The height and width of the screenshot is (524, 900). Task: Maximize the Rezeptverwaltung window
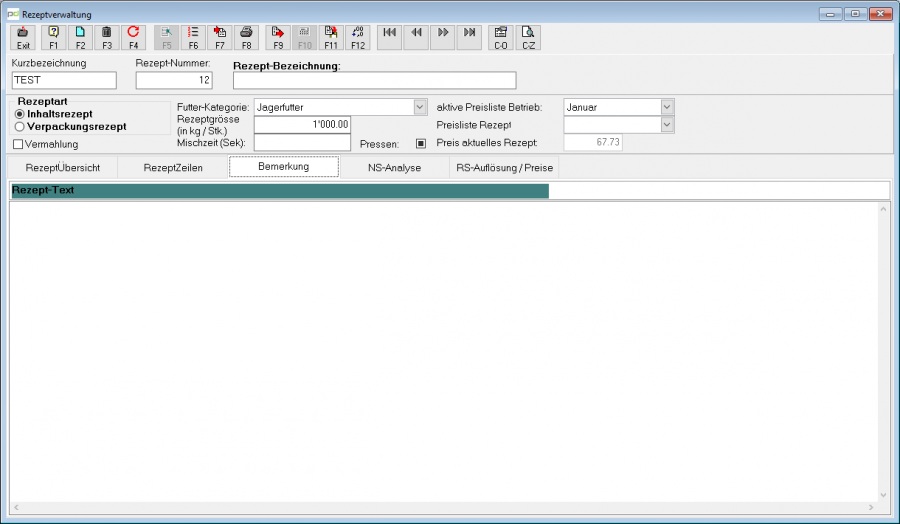coord(855,14)
